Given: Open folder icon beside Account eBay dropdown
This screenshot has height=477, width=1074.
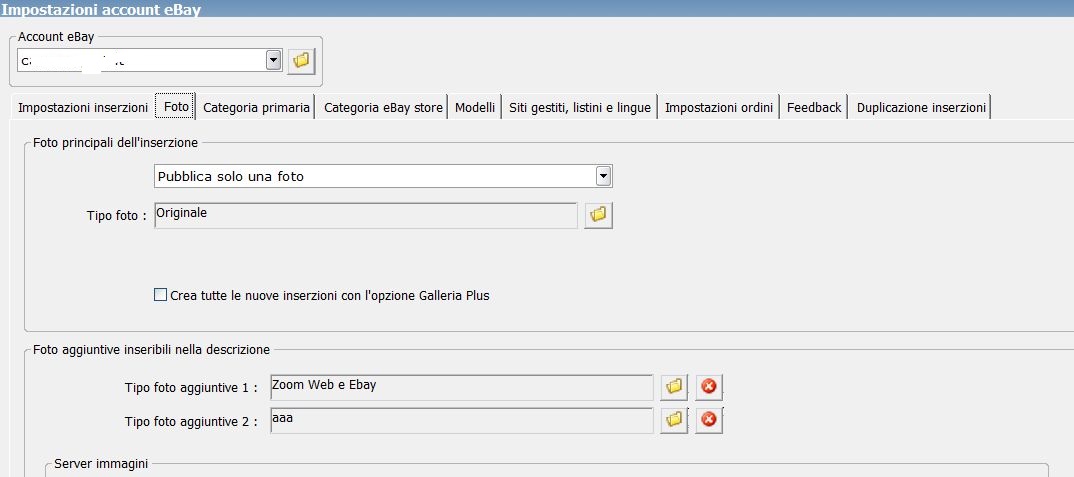Looking at the screenshot, I should point(301,61).
